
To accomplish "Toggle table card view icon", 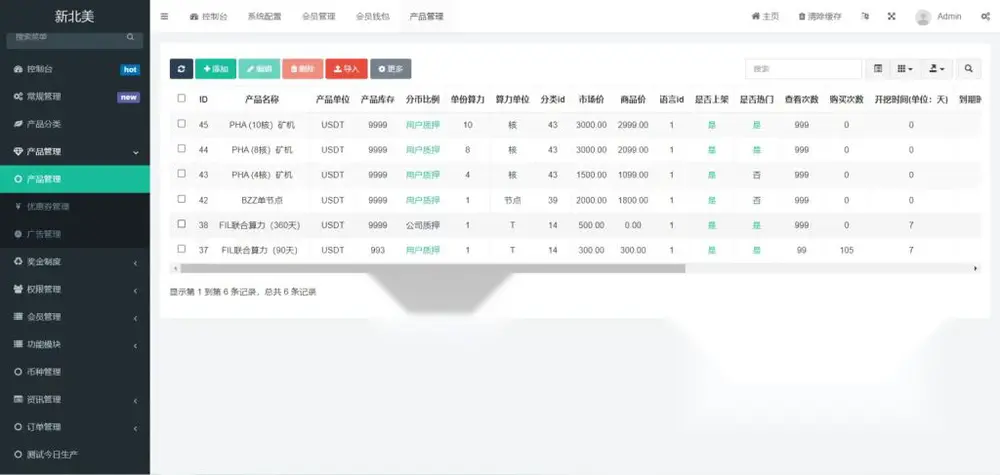I will click(x=878, y=69).
